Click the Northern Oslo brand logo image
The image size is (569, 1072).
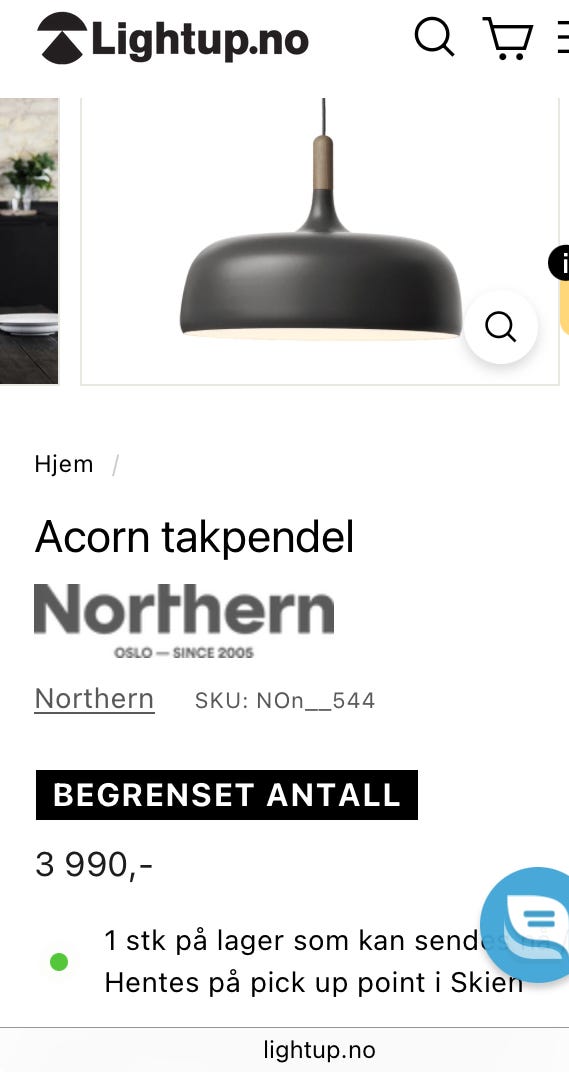(x=184, y=621)
